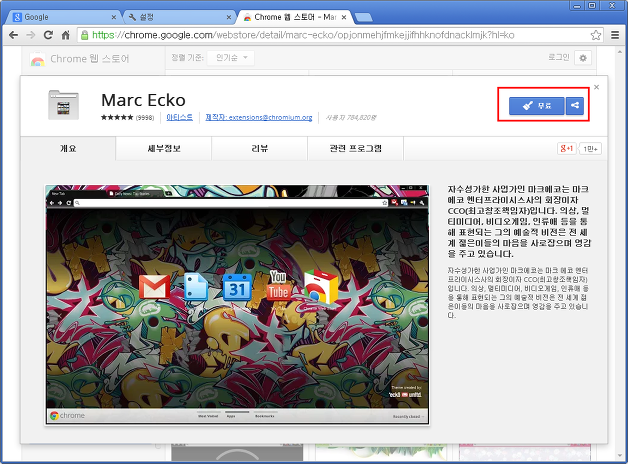Image resolution: width=628 pixels, height=464 pixels.
Task: Install the theme with the 무료 button
Action: pyautogui.click(x=537, y=106)
